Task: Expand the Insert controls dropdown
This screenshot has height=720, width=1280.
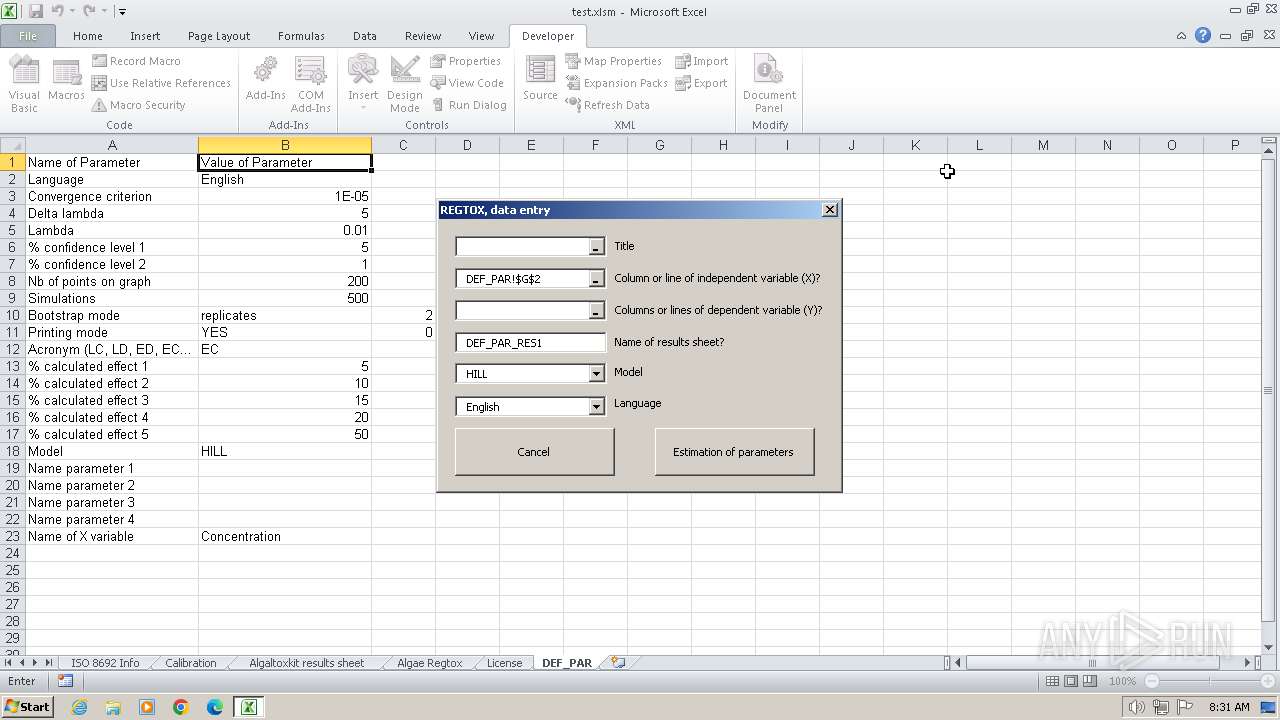Action: pyautogui.click(x=363, y=84)
